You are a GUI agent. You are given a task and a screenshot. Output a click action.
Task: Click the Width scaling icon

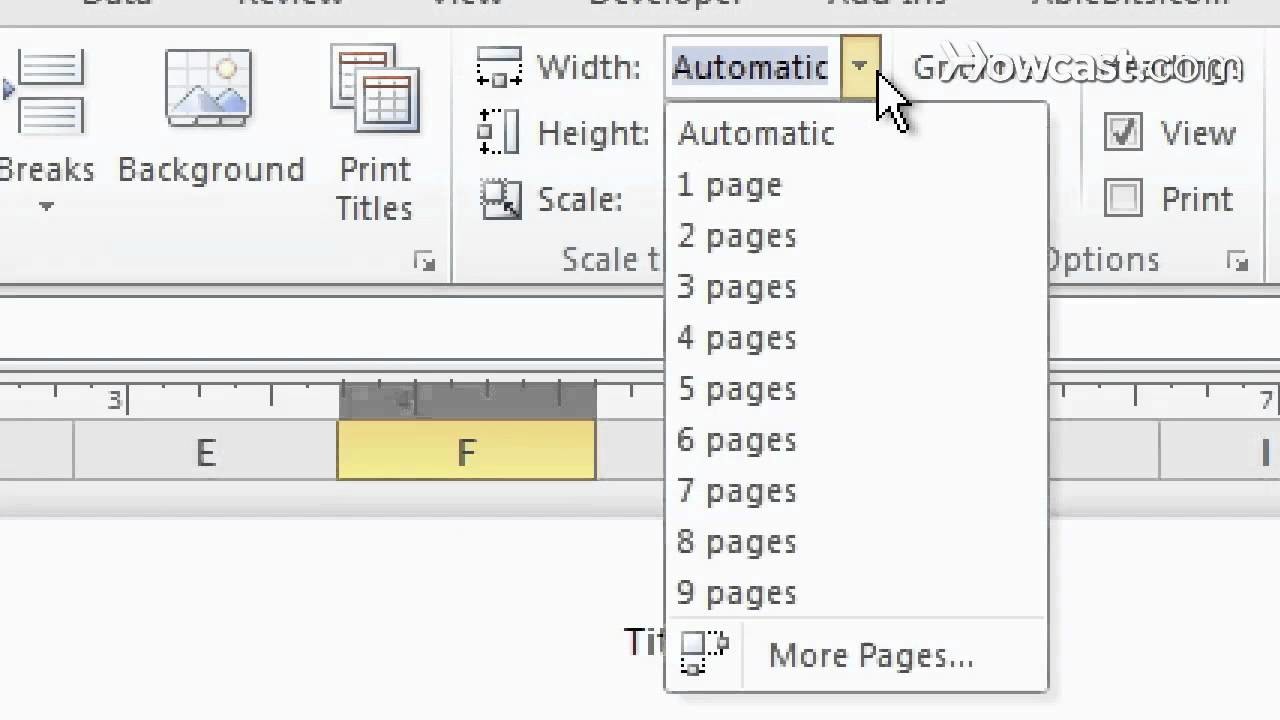[500, 66]
